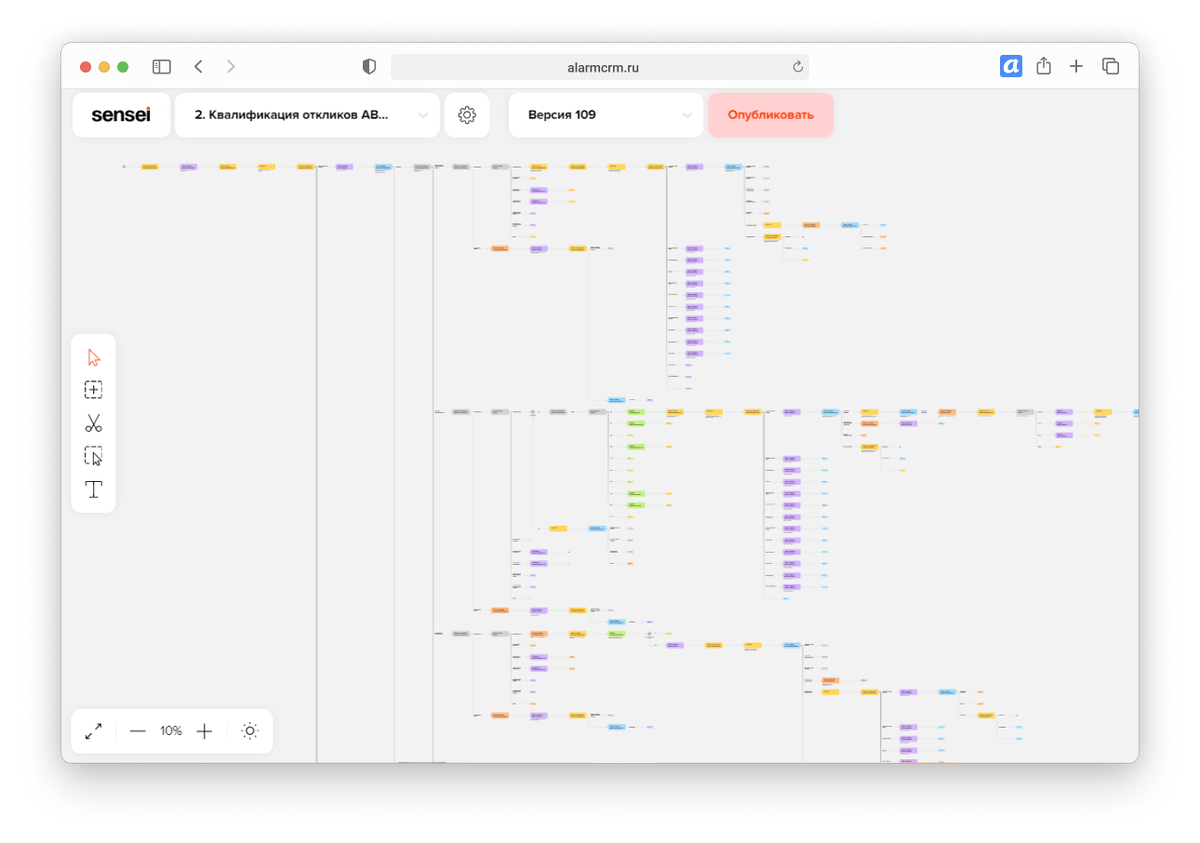Zoom out with the minus button
This screenshot has width=1200, height=843.
pos(138,732)
